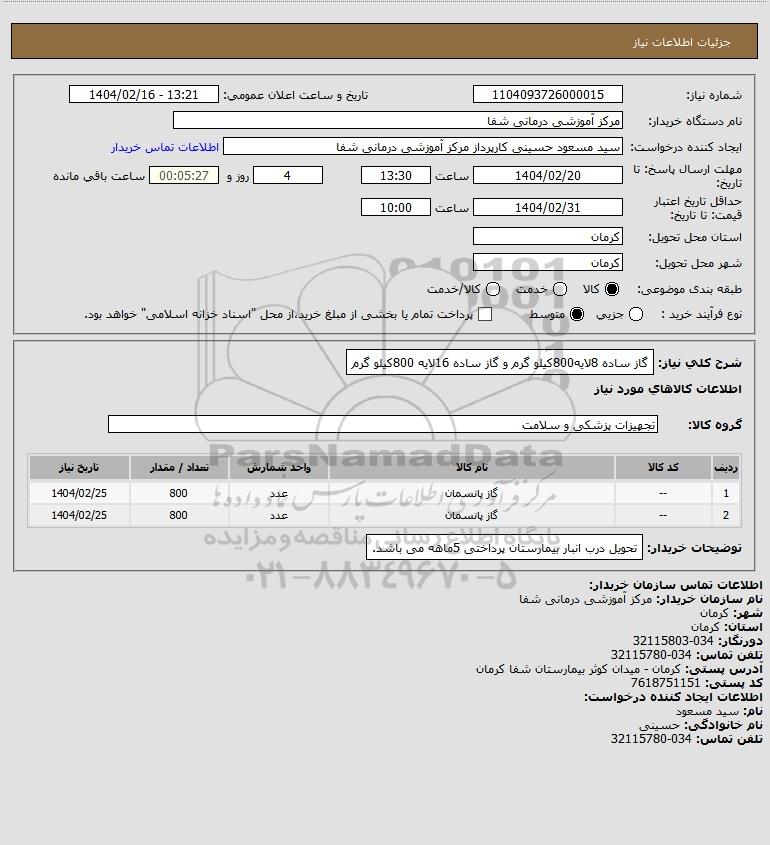The height and width of the screenshot is (845, 770).
Task: Click the remaining time counter 00:05:27
Action: pos(184,176)
